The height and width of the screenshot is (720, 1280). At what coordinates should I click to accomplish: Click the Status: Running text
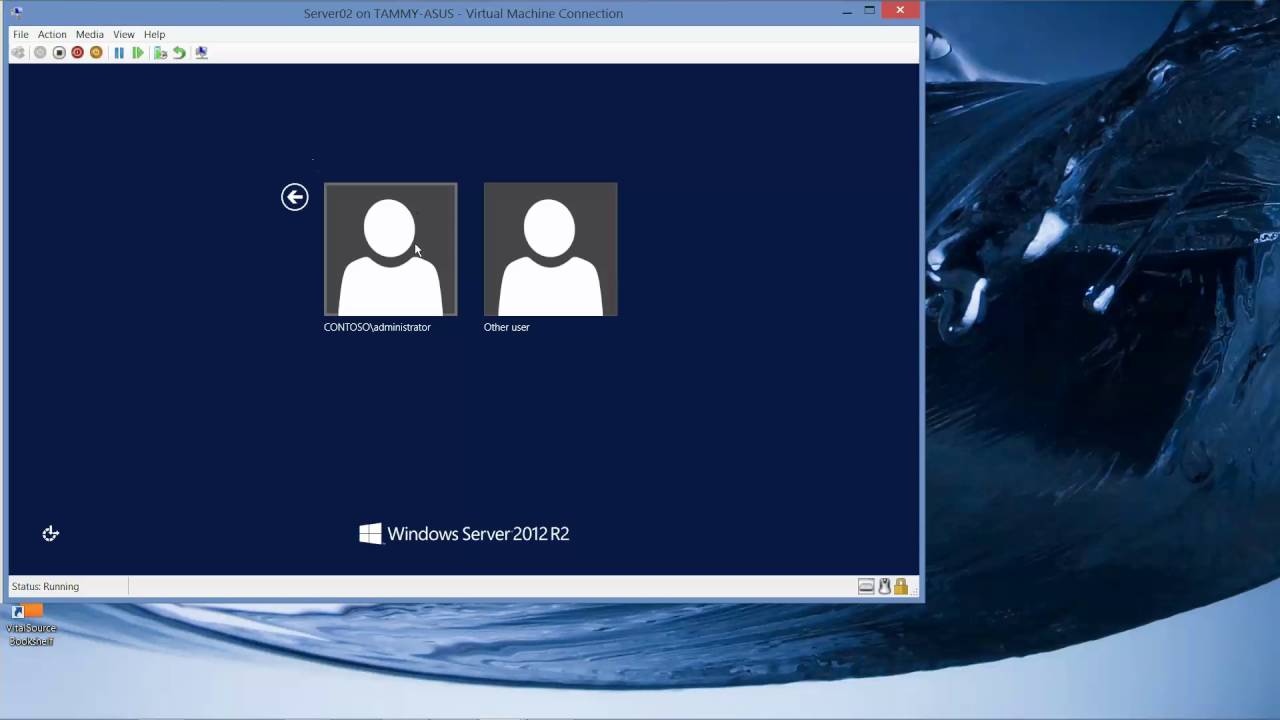click(45, 587)
